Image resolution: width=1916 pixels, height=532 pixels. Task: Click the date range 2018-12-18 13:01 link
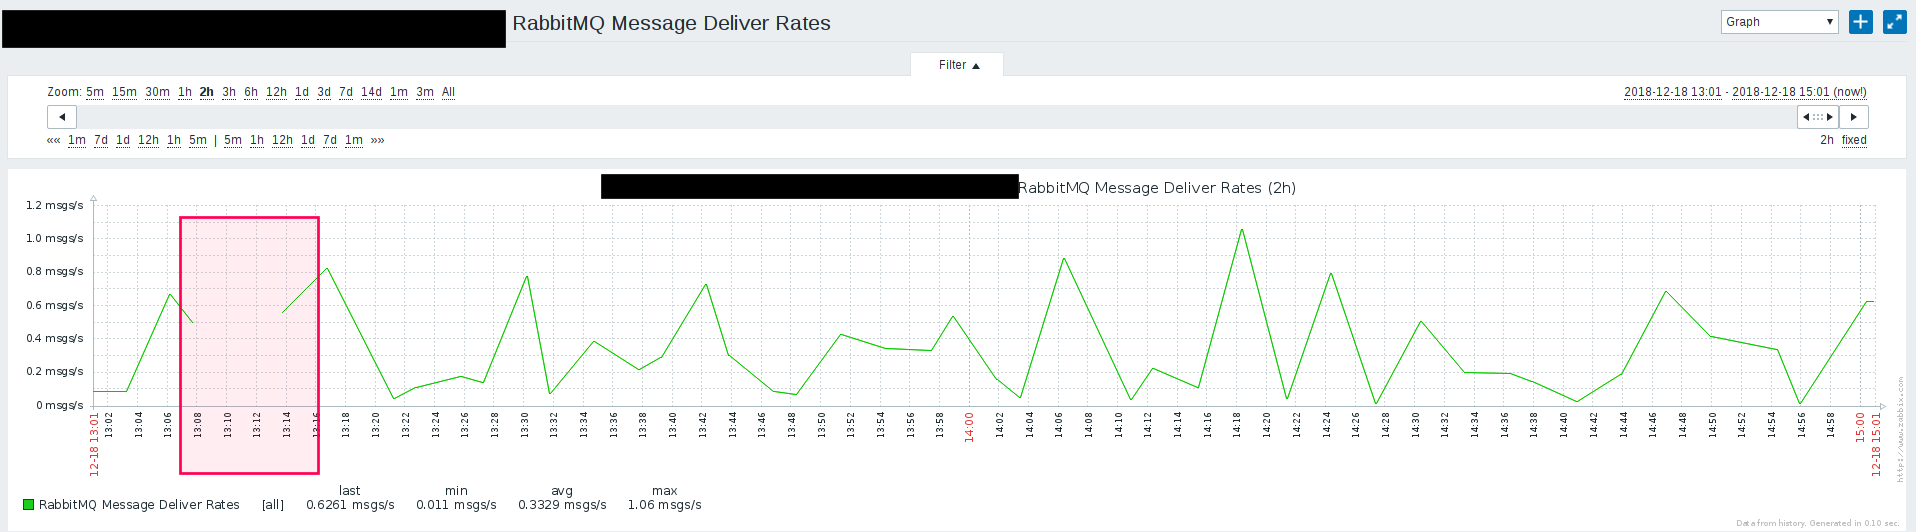(x=1672, y=92)
